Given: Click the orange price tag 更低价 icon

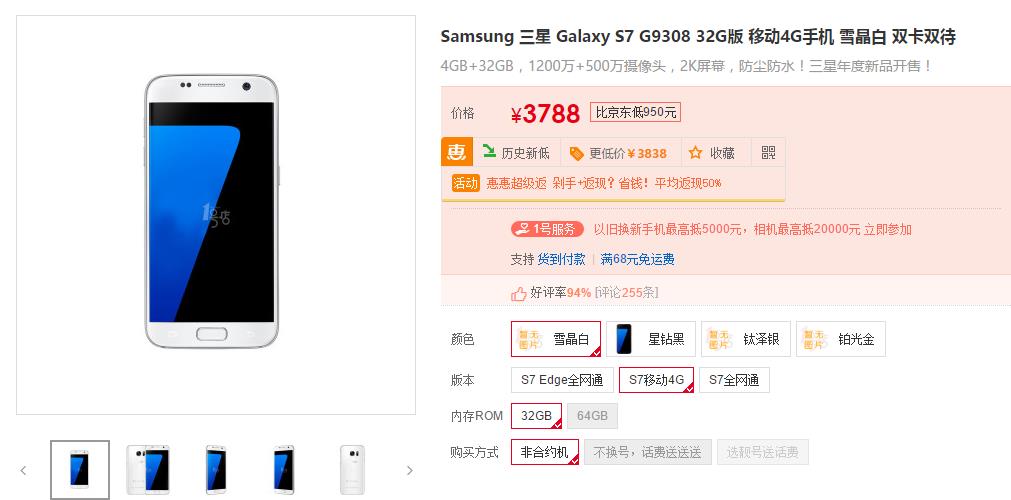Looking at the screenshot, I should [x=576, y=153].
